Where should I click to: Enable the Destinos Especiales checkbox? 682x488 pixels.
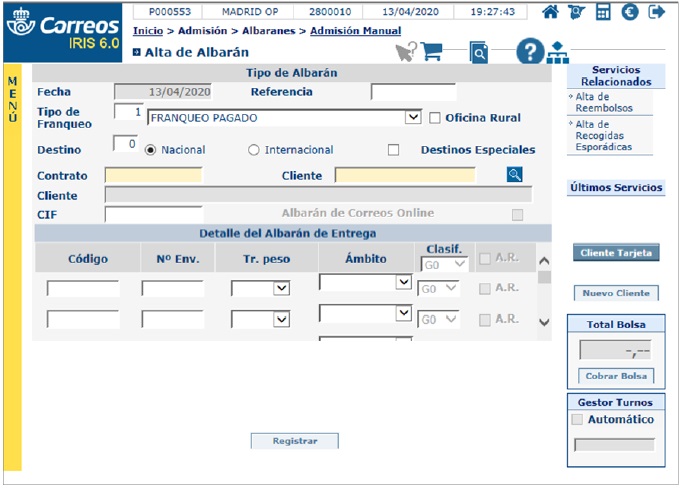click(393, 150)
